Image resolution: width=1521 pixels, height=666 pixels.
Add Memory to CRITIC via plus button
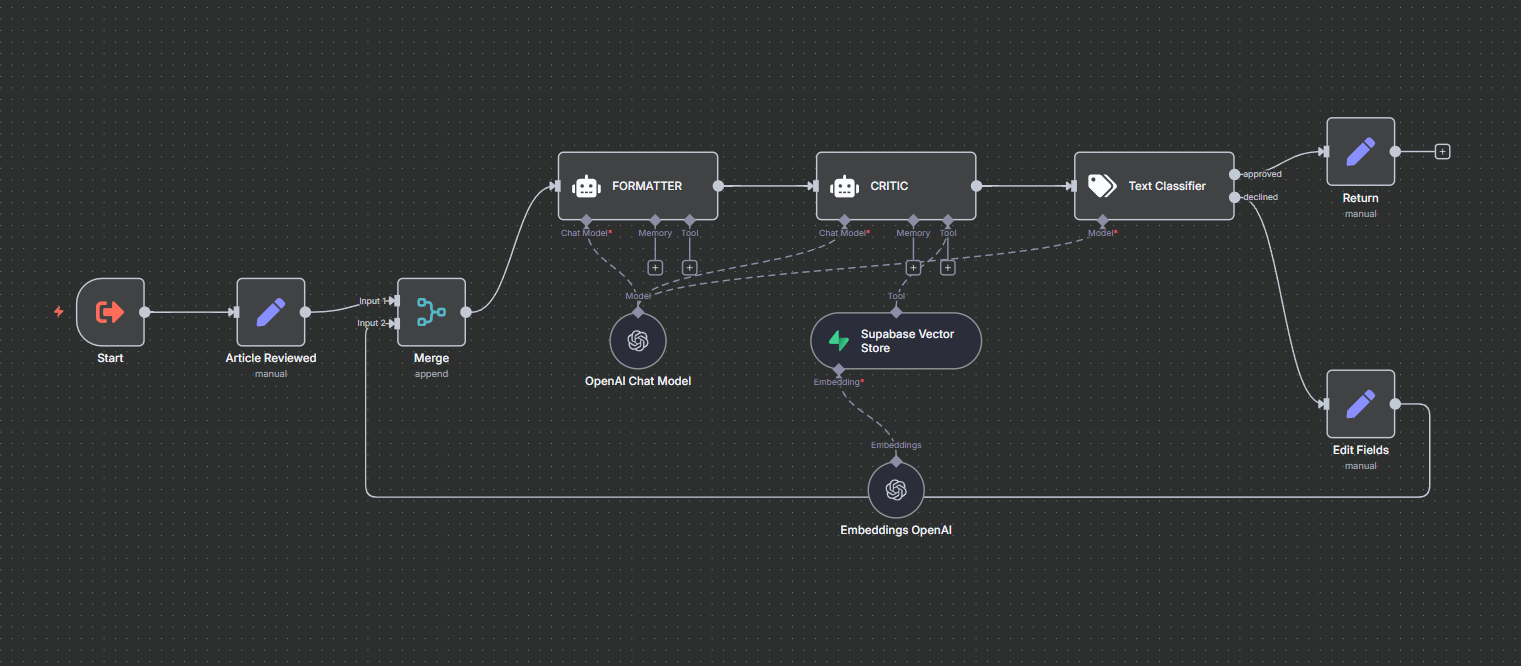pyautogui.click(x=913, y=267)
